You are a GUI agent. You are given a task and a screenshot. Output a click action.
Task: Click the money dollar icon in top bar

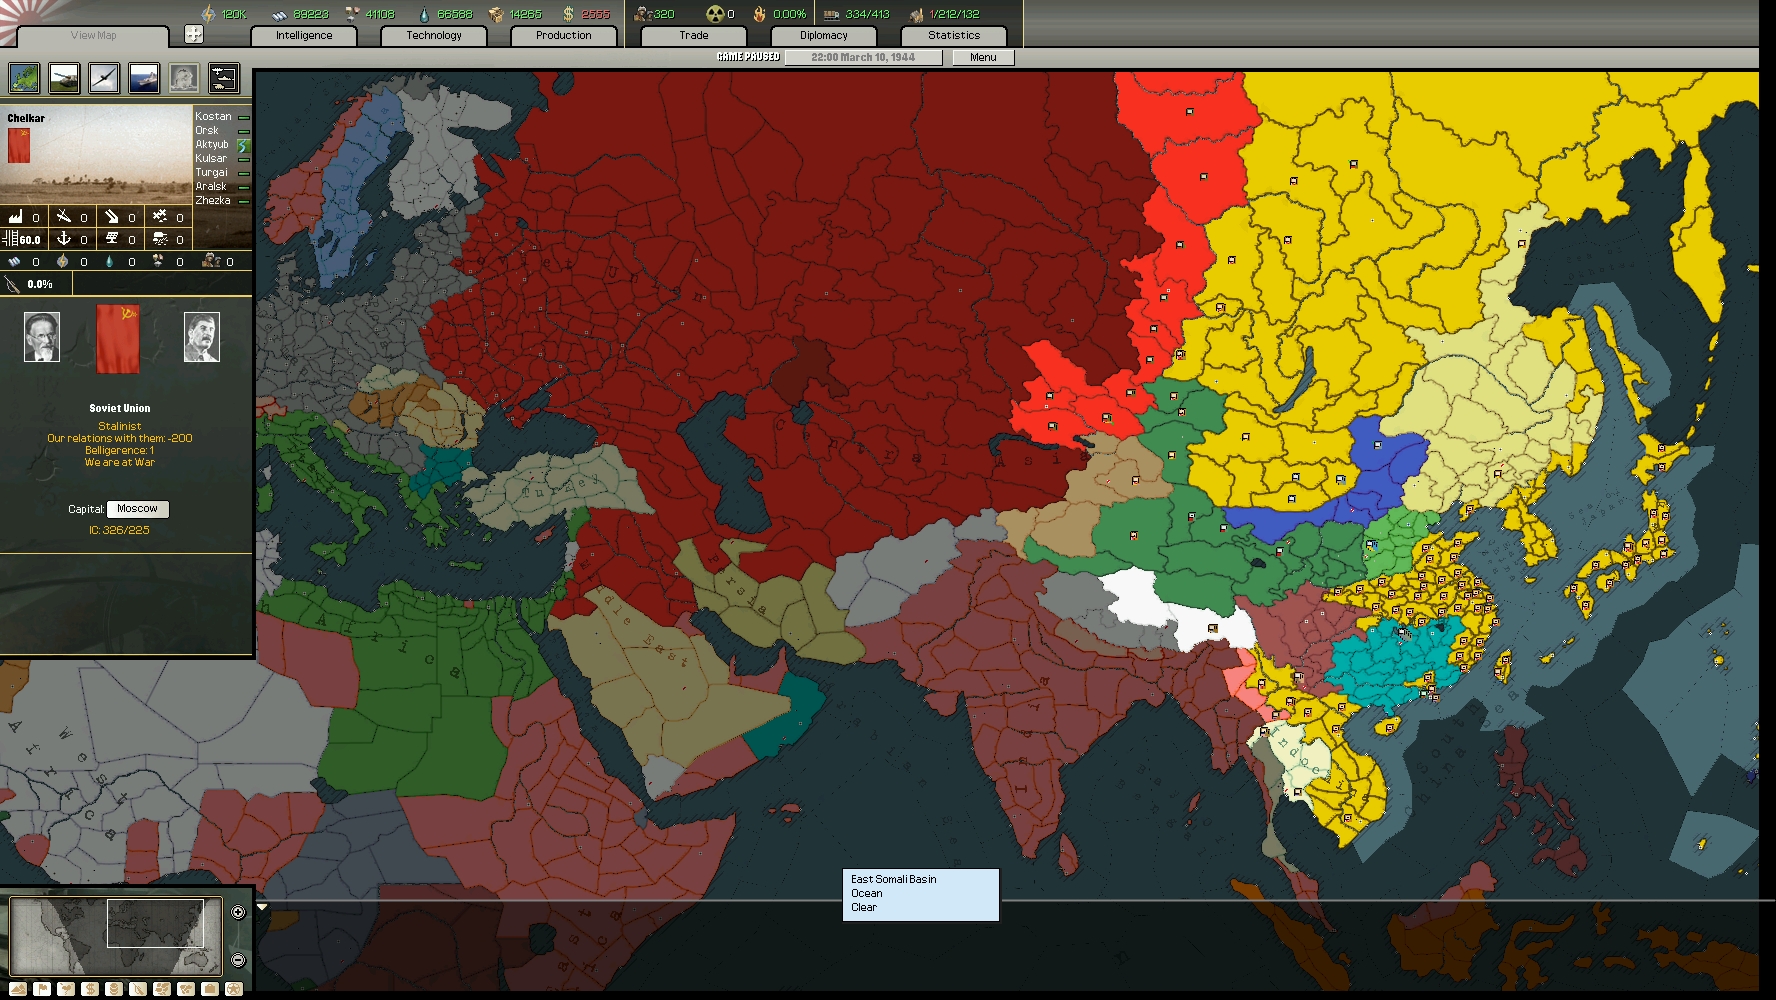click(x=568, y=14)
